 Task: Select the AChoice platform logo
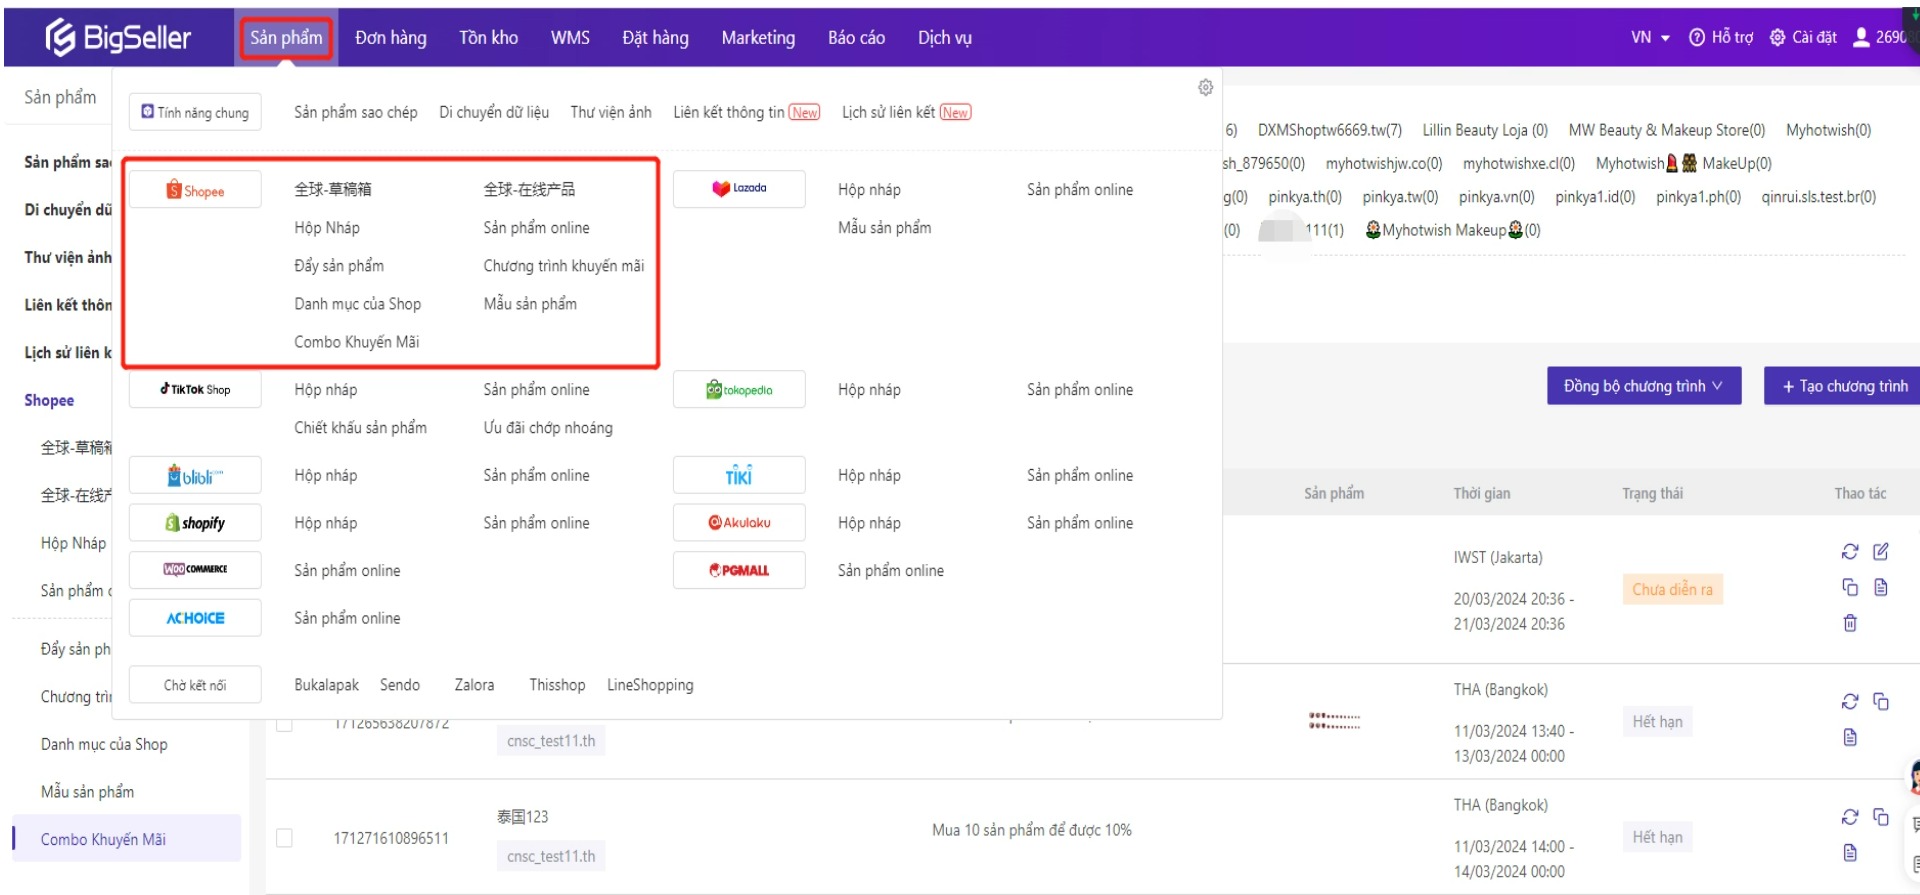point(195,618)
